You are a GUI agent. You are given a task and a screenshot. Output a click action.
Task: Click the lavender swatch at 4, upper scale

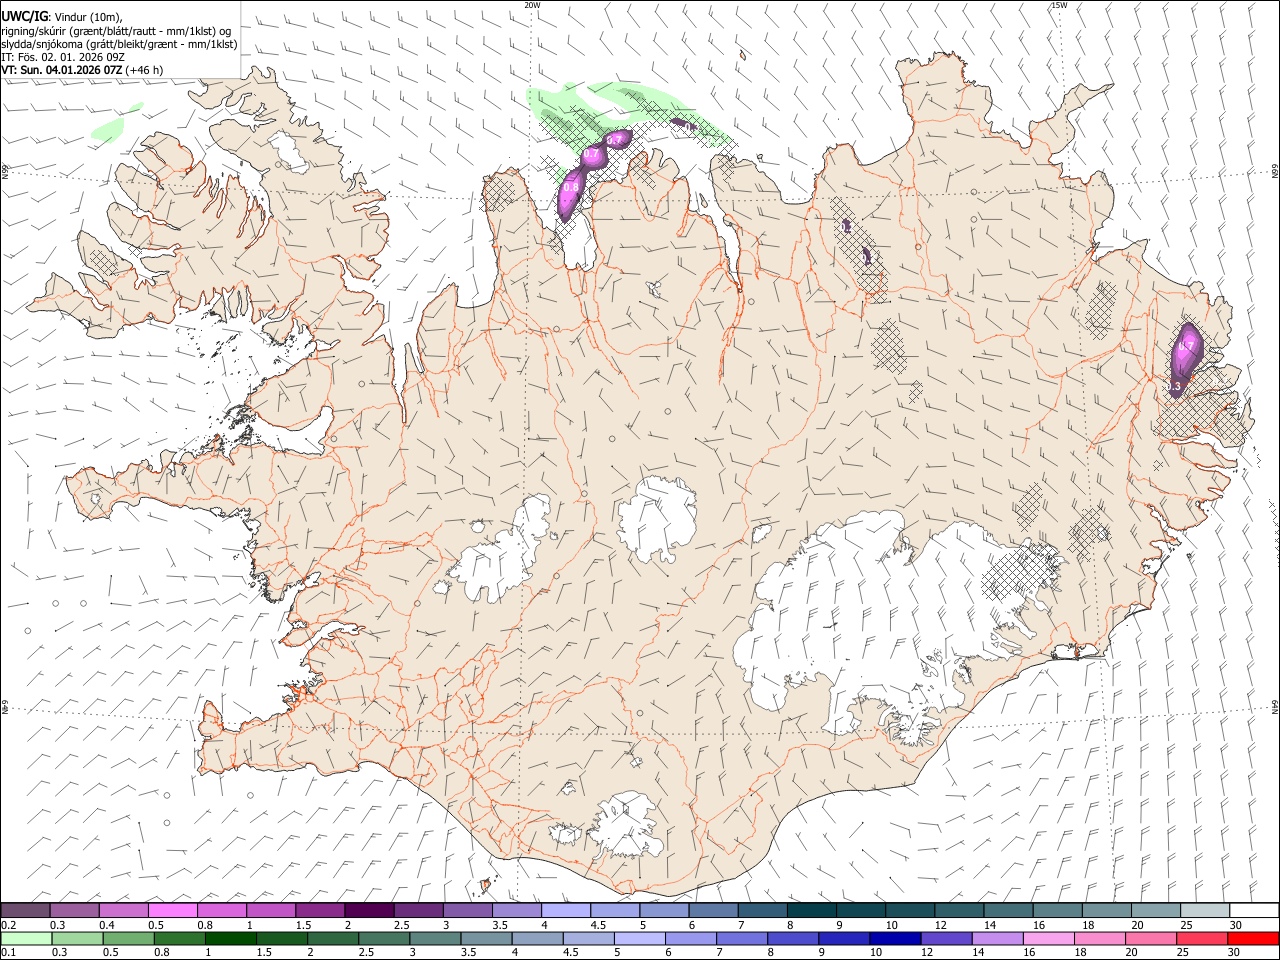coord(566,911)
